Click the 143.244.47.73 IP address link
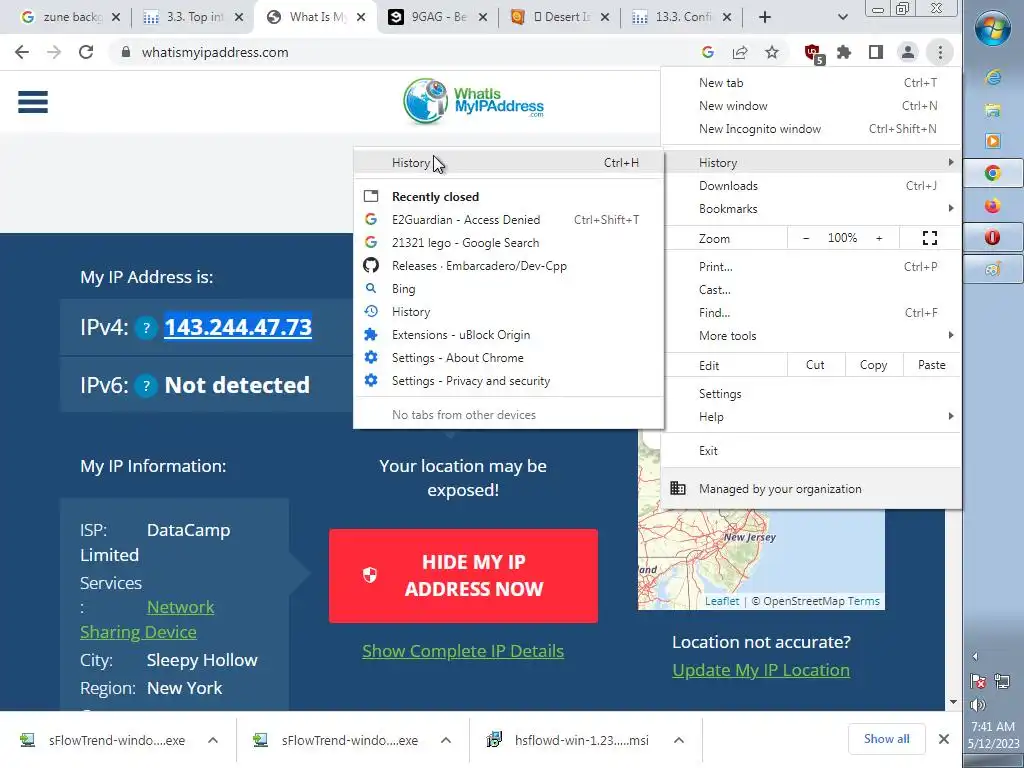 click(x=238, y=327)
